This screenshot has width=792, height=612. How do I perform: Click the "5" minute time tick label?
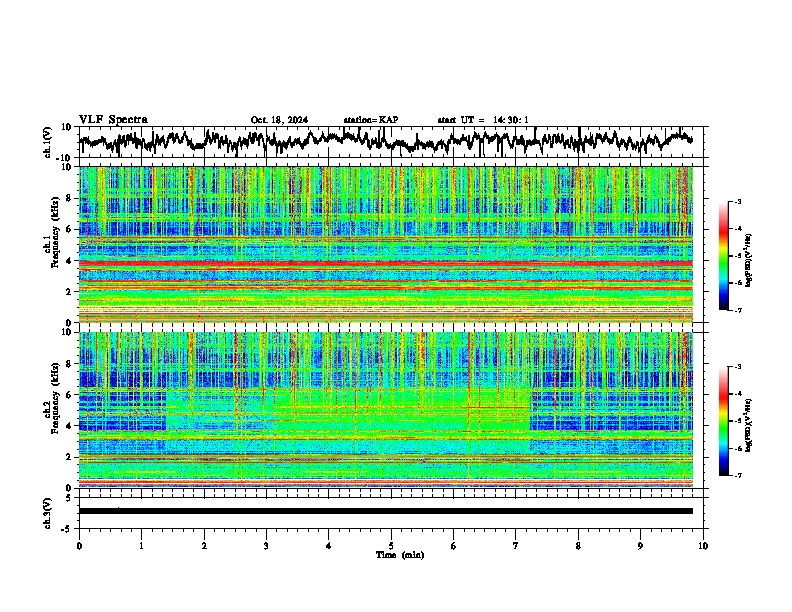click(391, 546)
